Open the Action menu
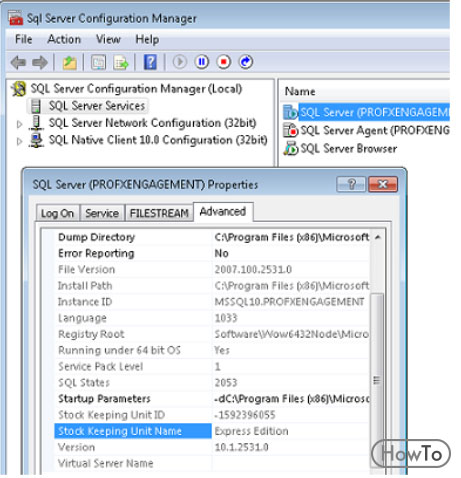 [64, 39]
